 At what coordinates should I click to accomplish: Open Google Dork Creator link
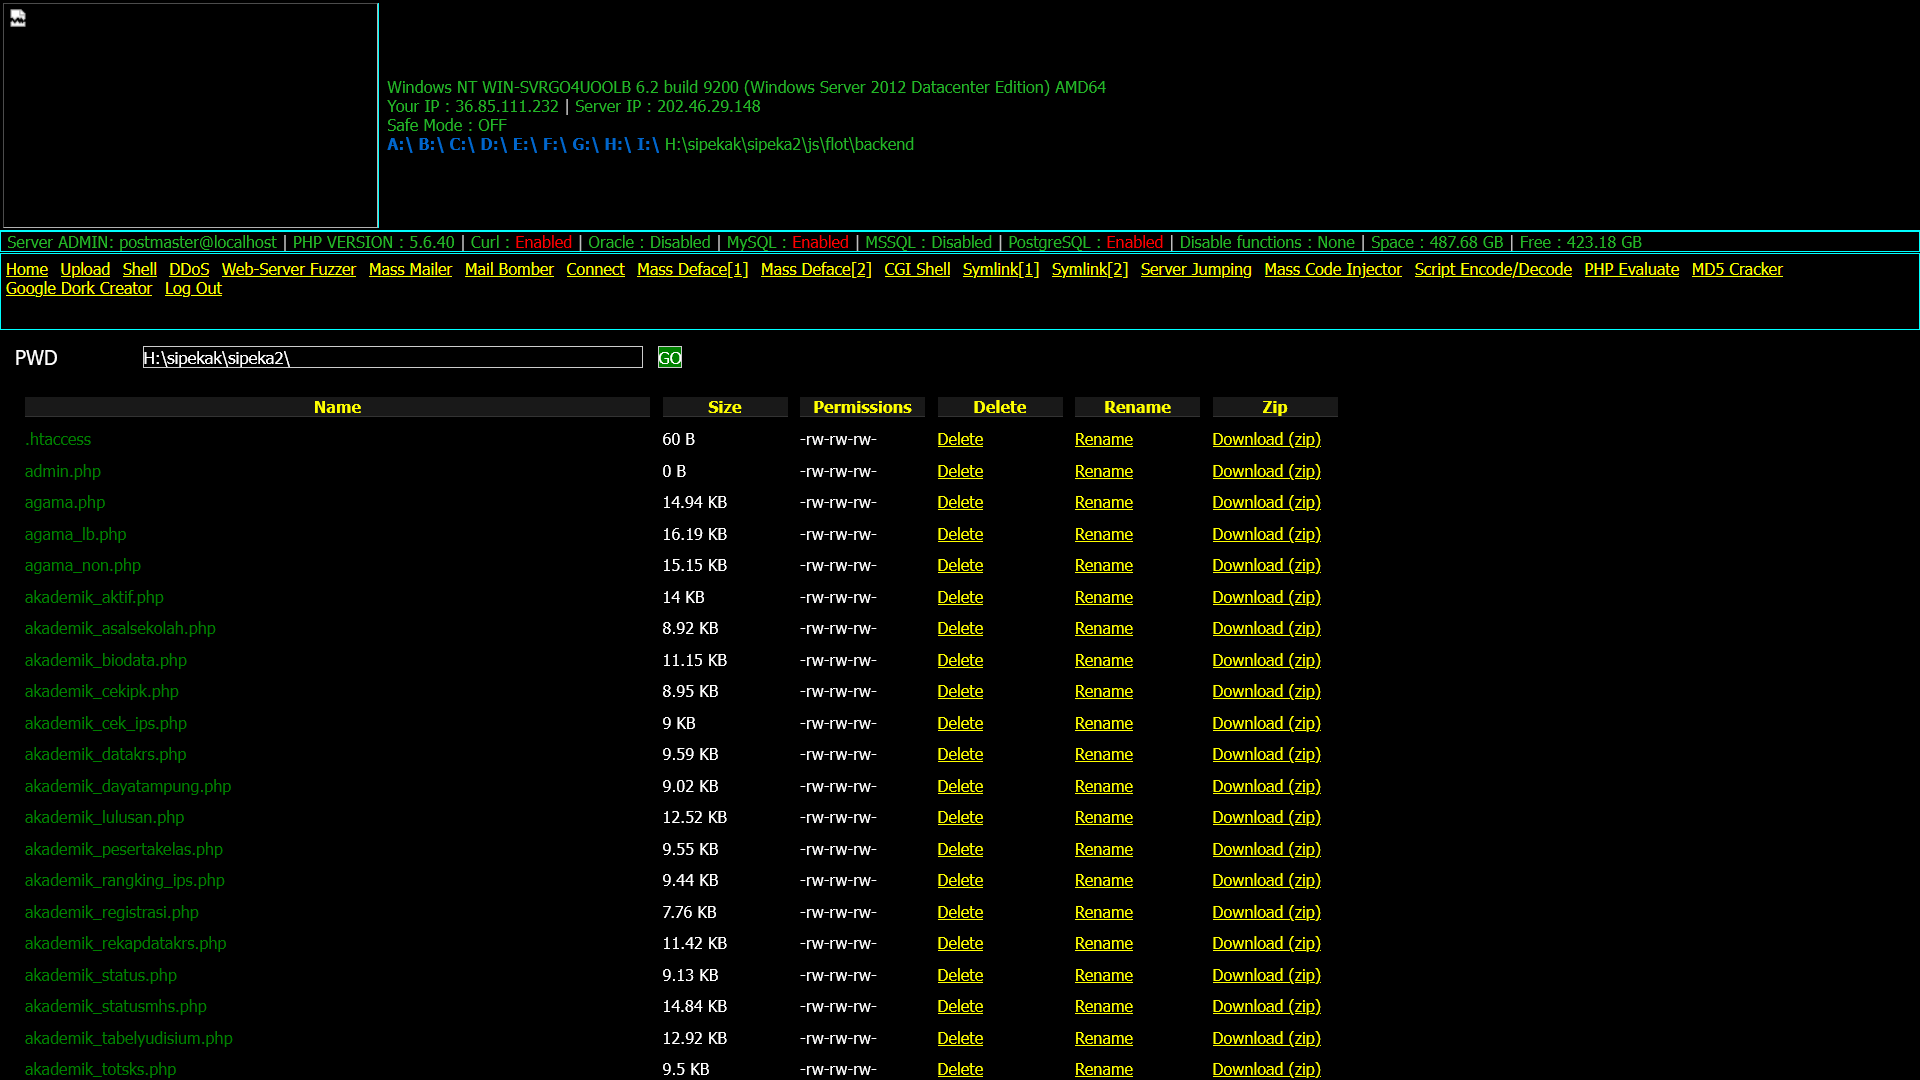79,288
